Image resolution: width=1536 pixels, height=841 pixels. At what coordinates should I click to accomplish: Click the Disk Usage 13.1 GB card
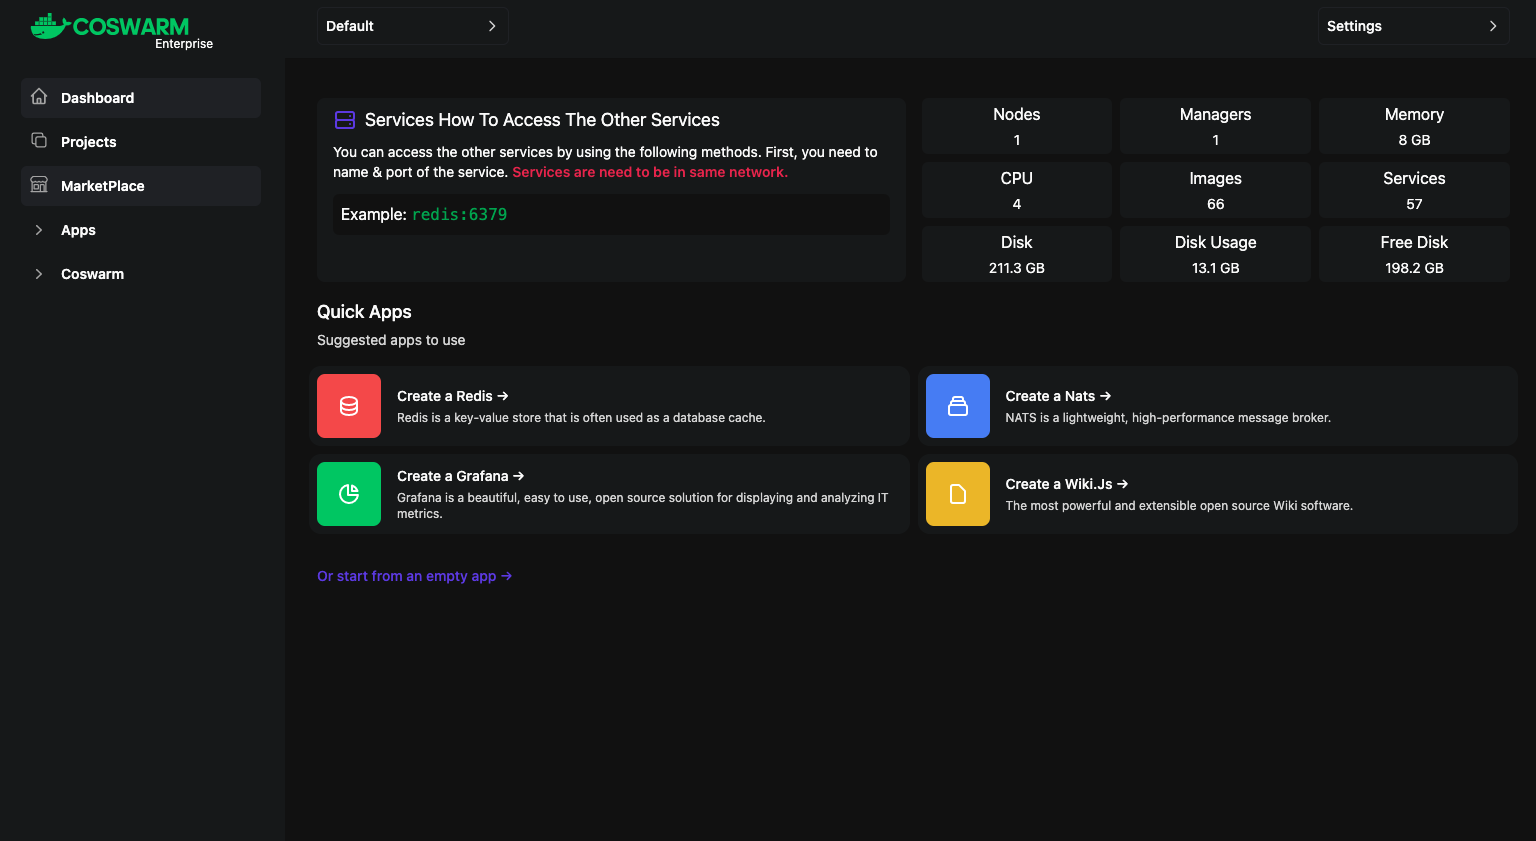click(1215, 254)
